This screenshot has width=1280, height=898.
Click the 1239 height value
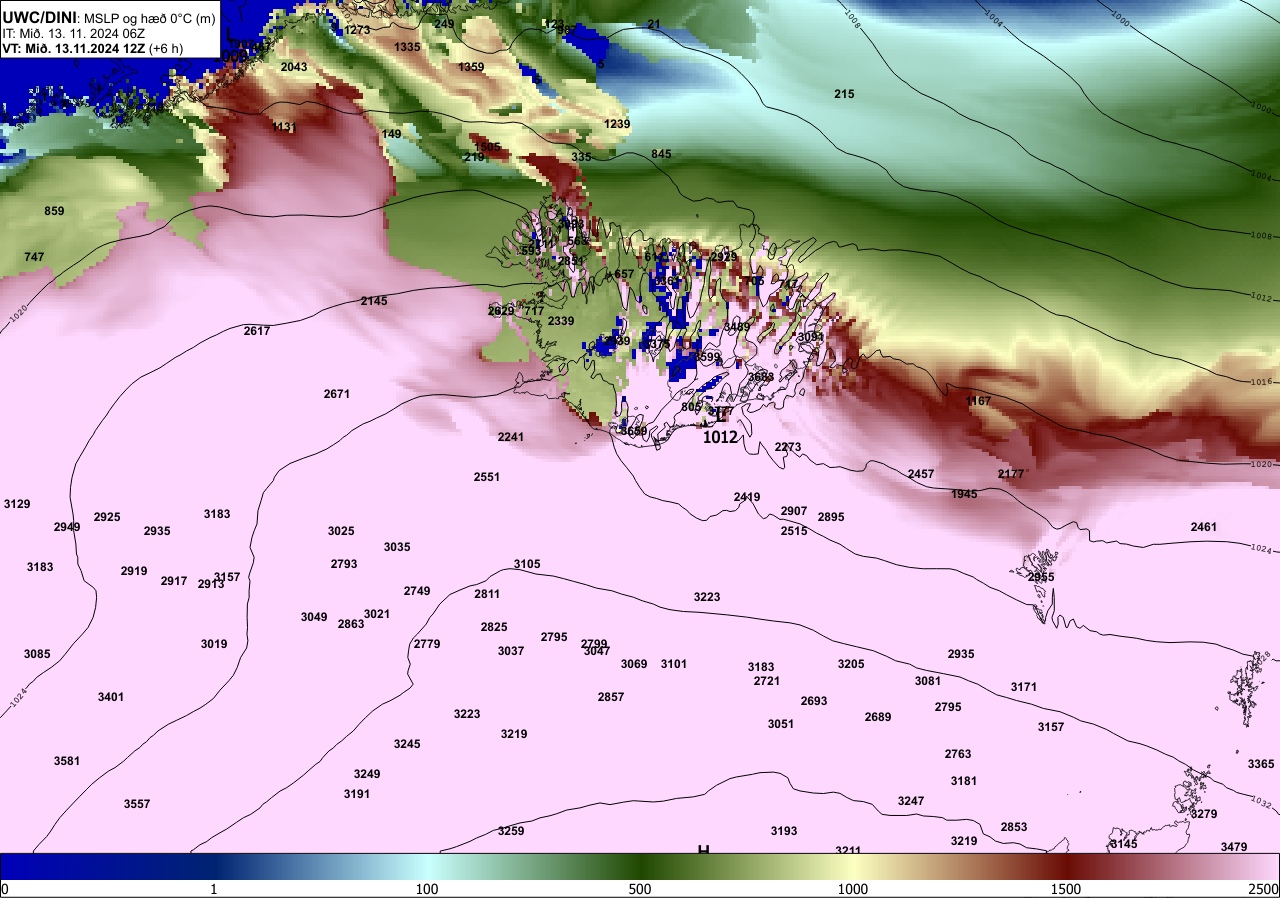click(618, 124)
